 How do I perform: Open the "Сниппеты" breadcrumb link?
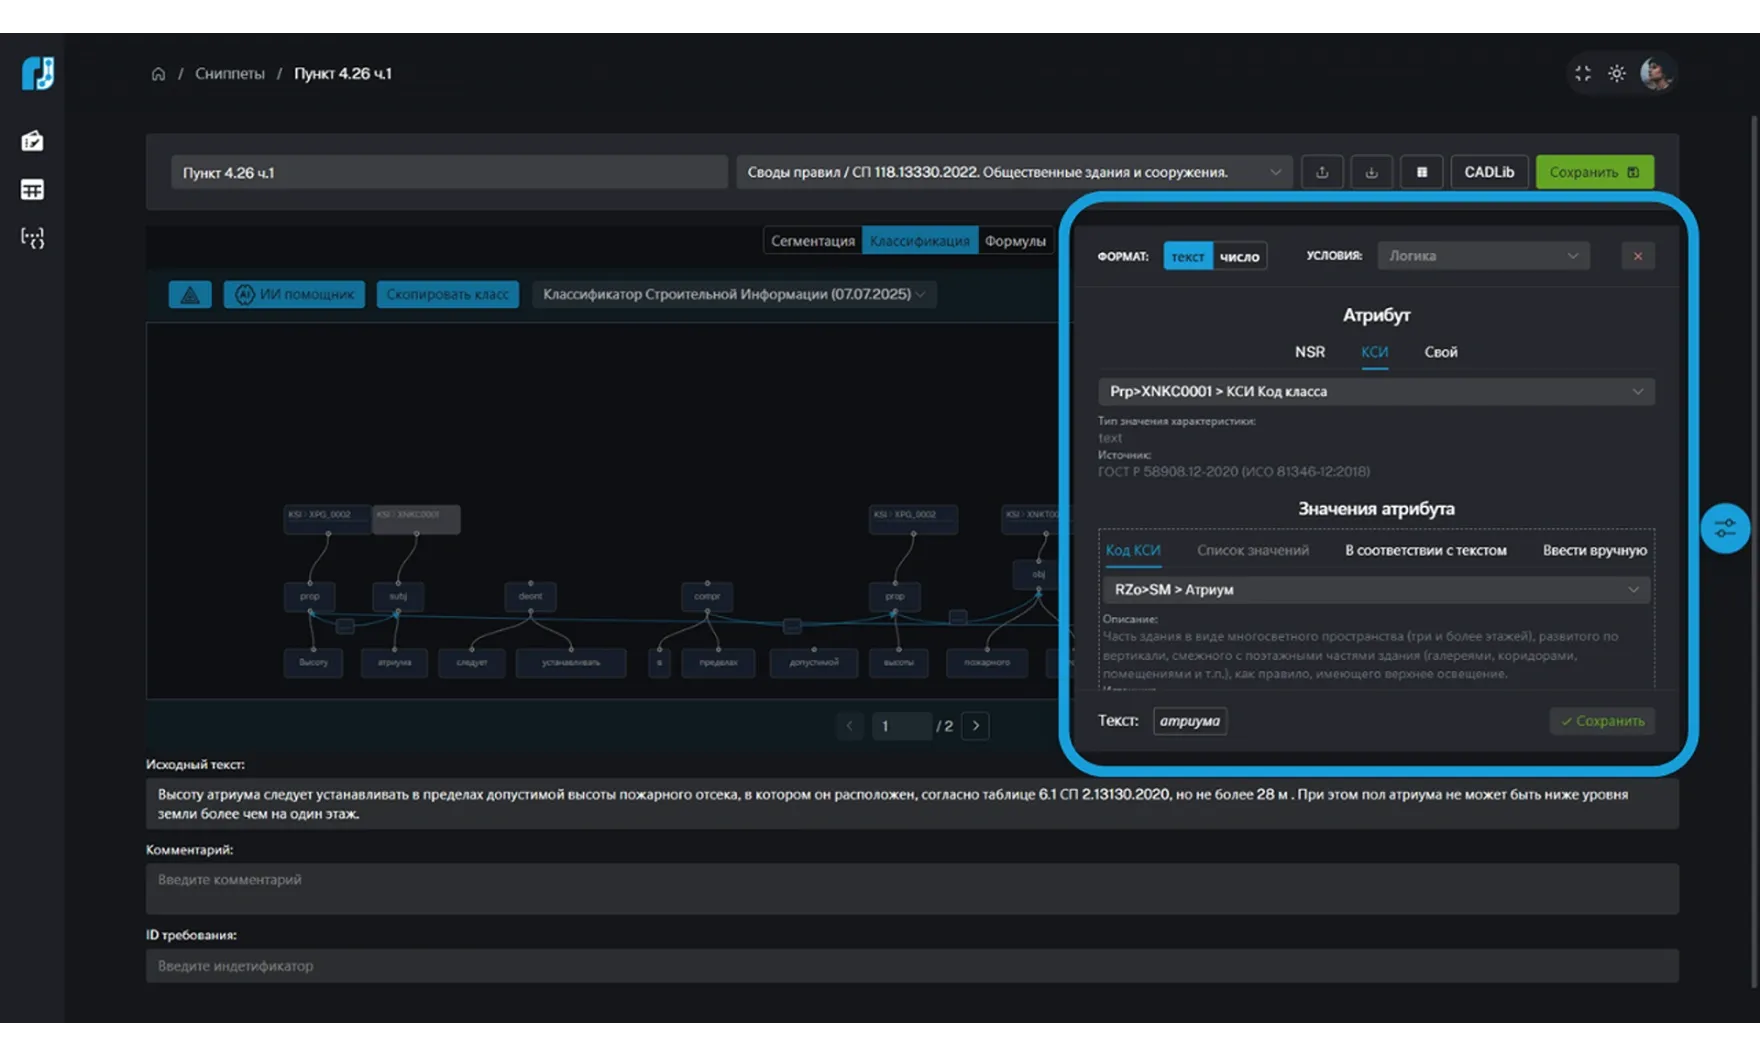(230, 74)
